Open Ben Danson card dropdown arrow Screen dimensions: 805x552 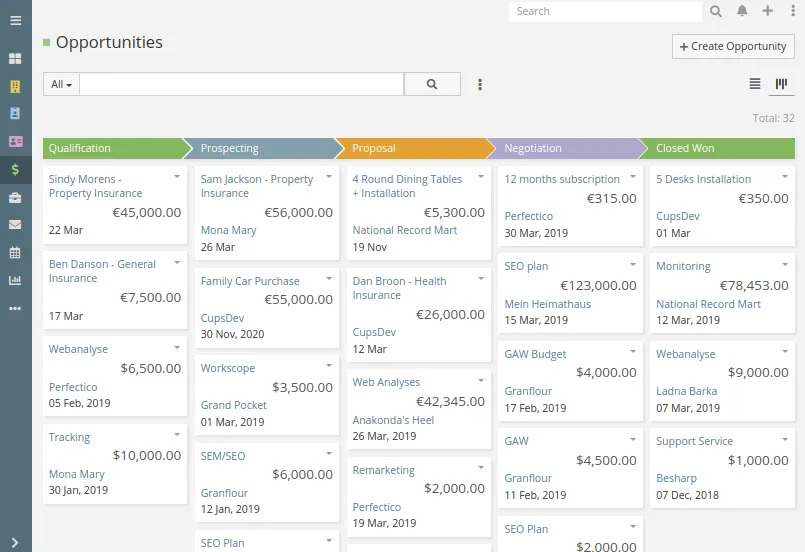(177, 262)
